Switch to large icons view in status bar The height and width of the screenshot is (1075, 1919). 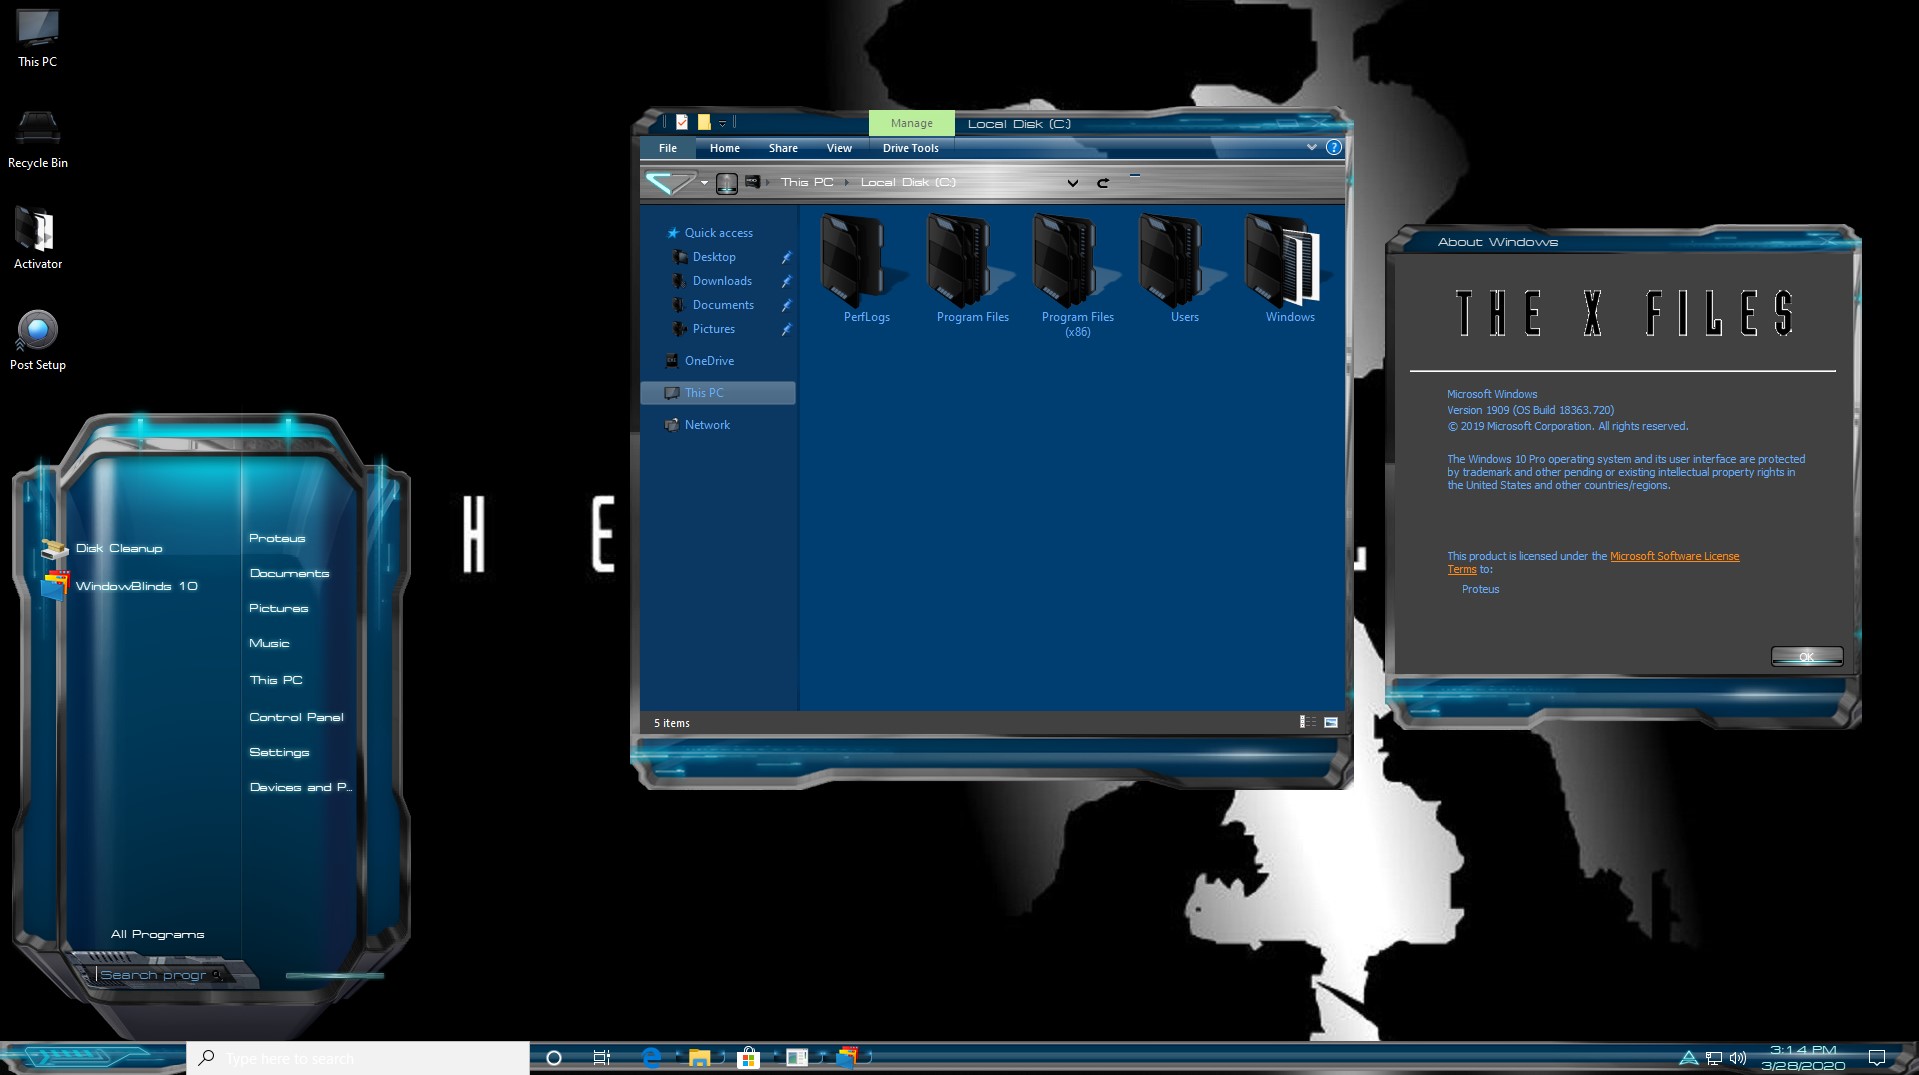point(1331,722)
